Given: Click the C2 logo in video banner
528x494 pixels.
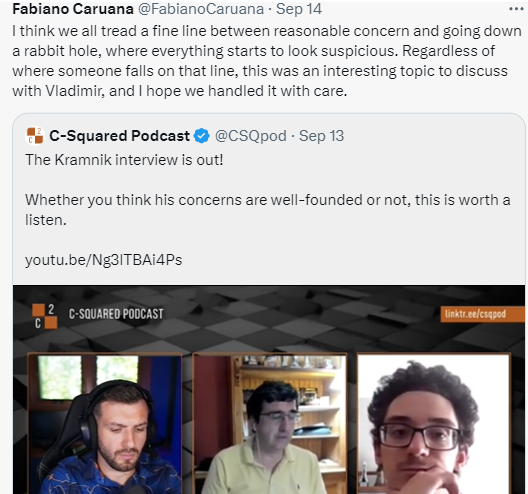Looking at the screenshot, I should click(x=44, y=316).
